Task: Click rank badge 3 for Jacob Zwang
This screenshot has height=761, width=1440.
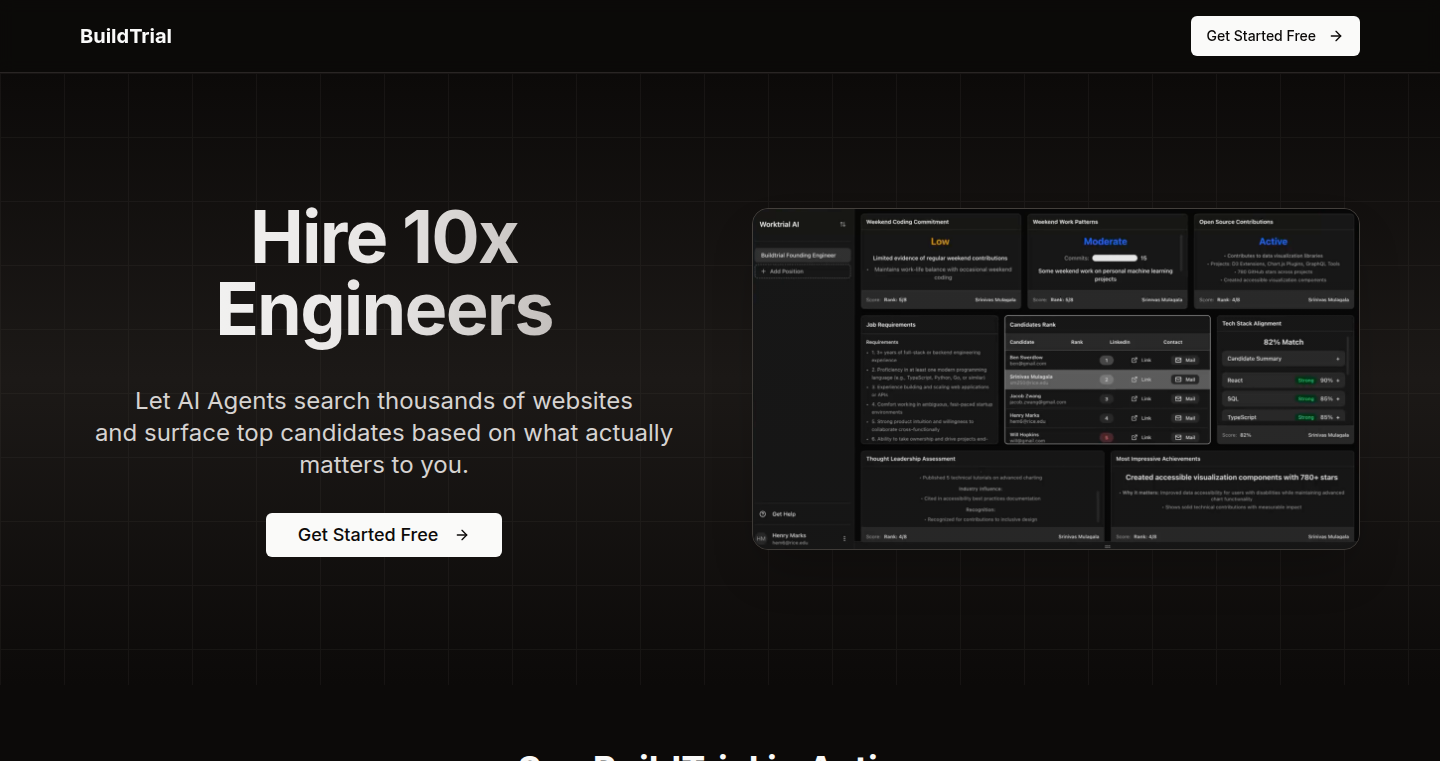Action: pos(1107,398)
